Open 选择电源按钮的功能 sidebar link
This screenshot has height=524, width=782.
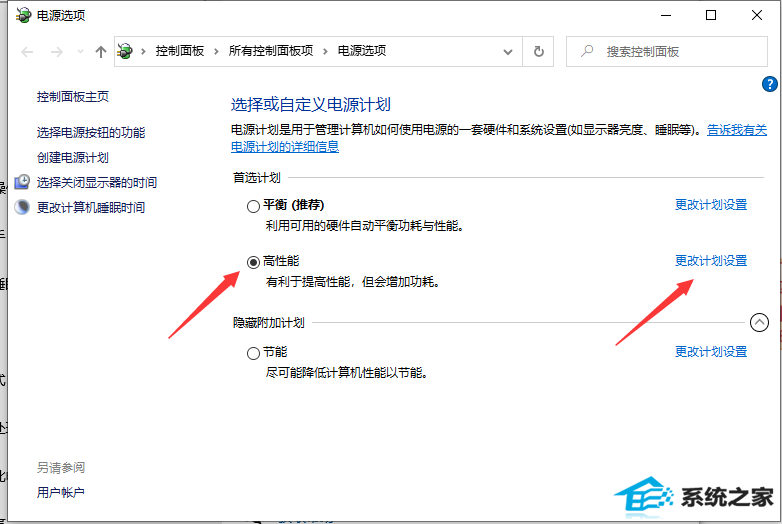pos(90,132)
